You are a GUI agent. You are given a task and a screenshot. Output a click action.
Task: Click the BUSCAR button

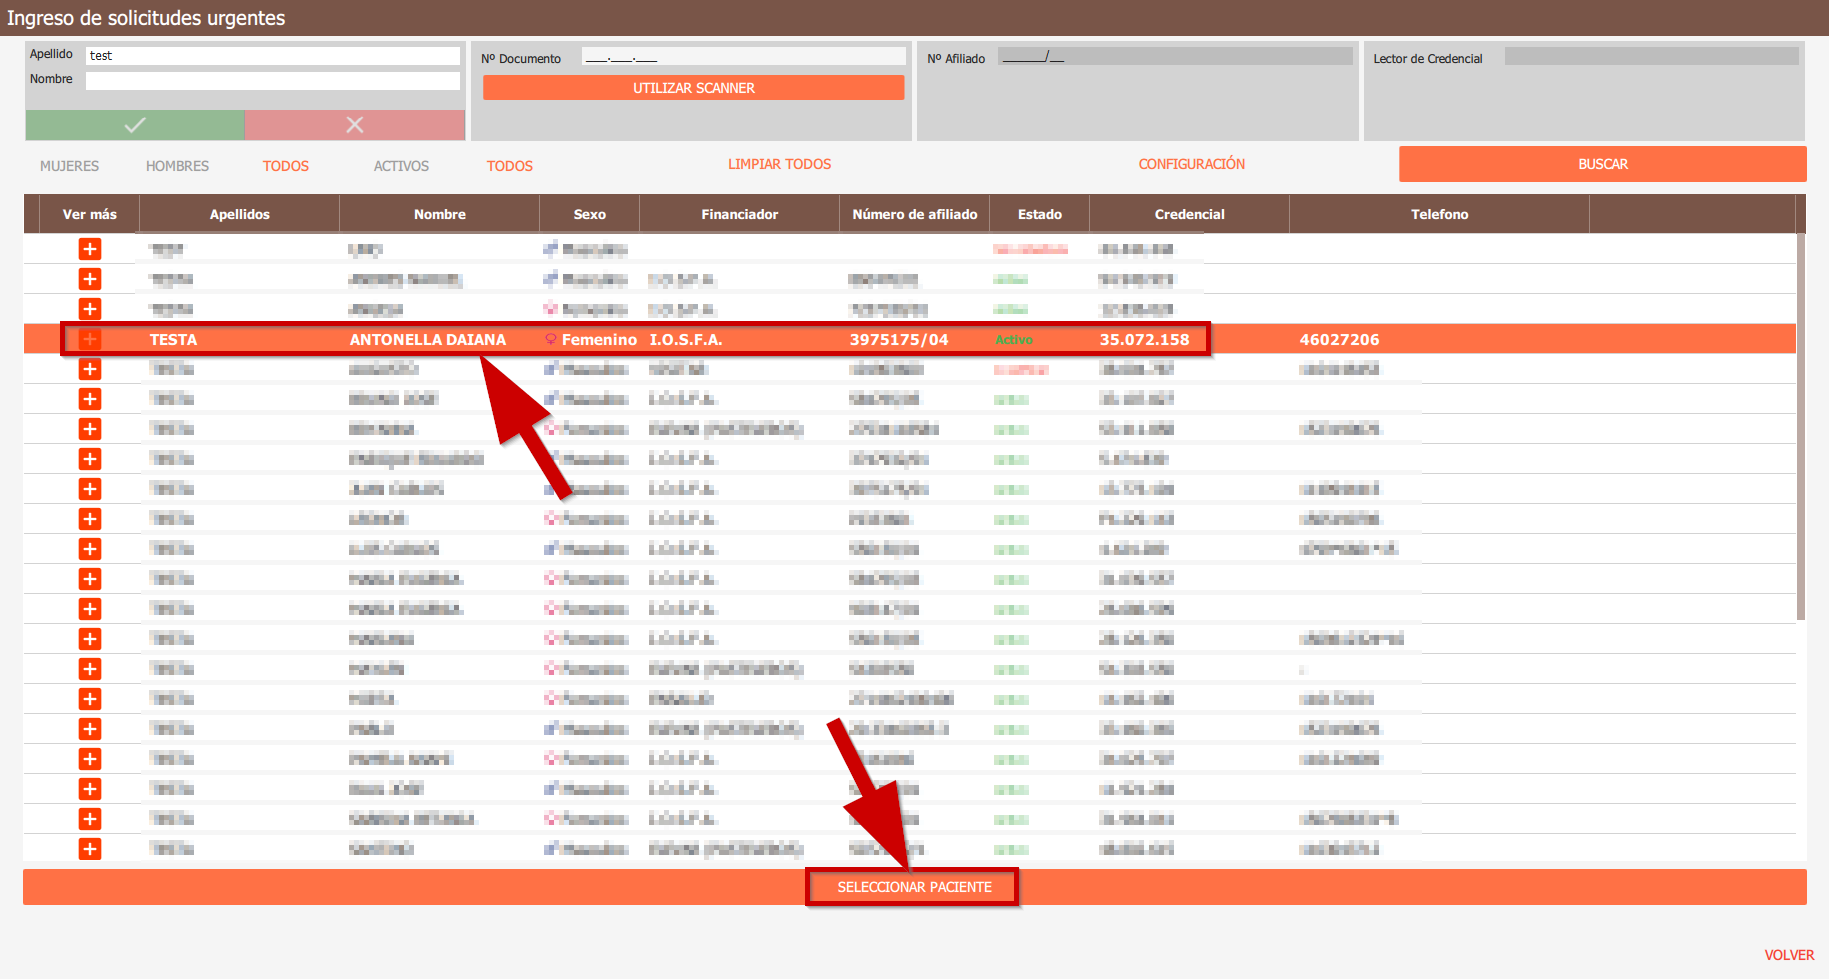tap(1602, 164)
